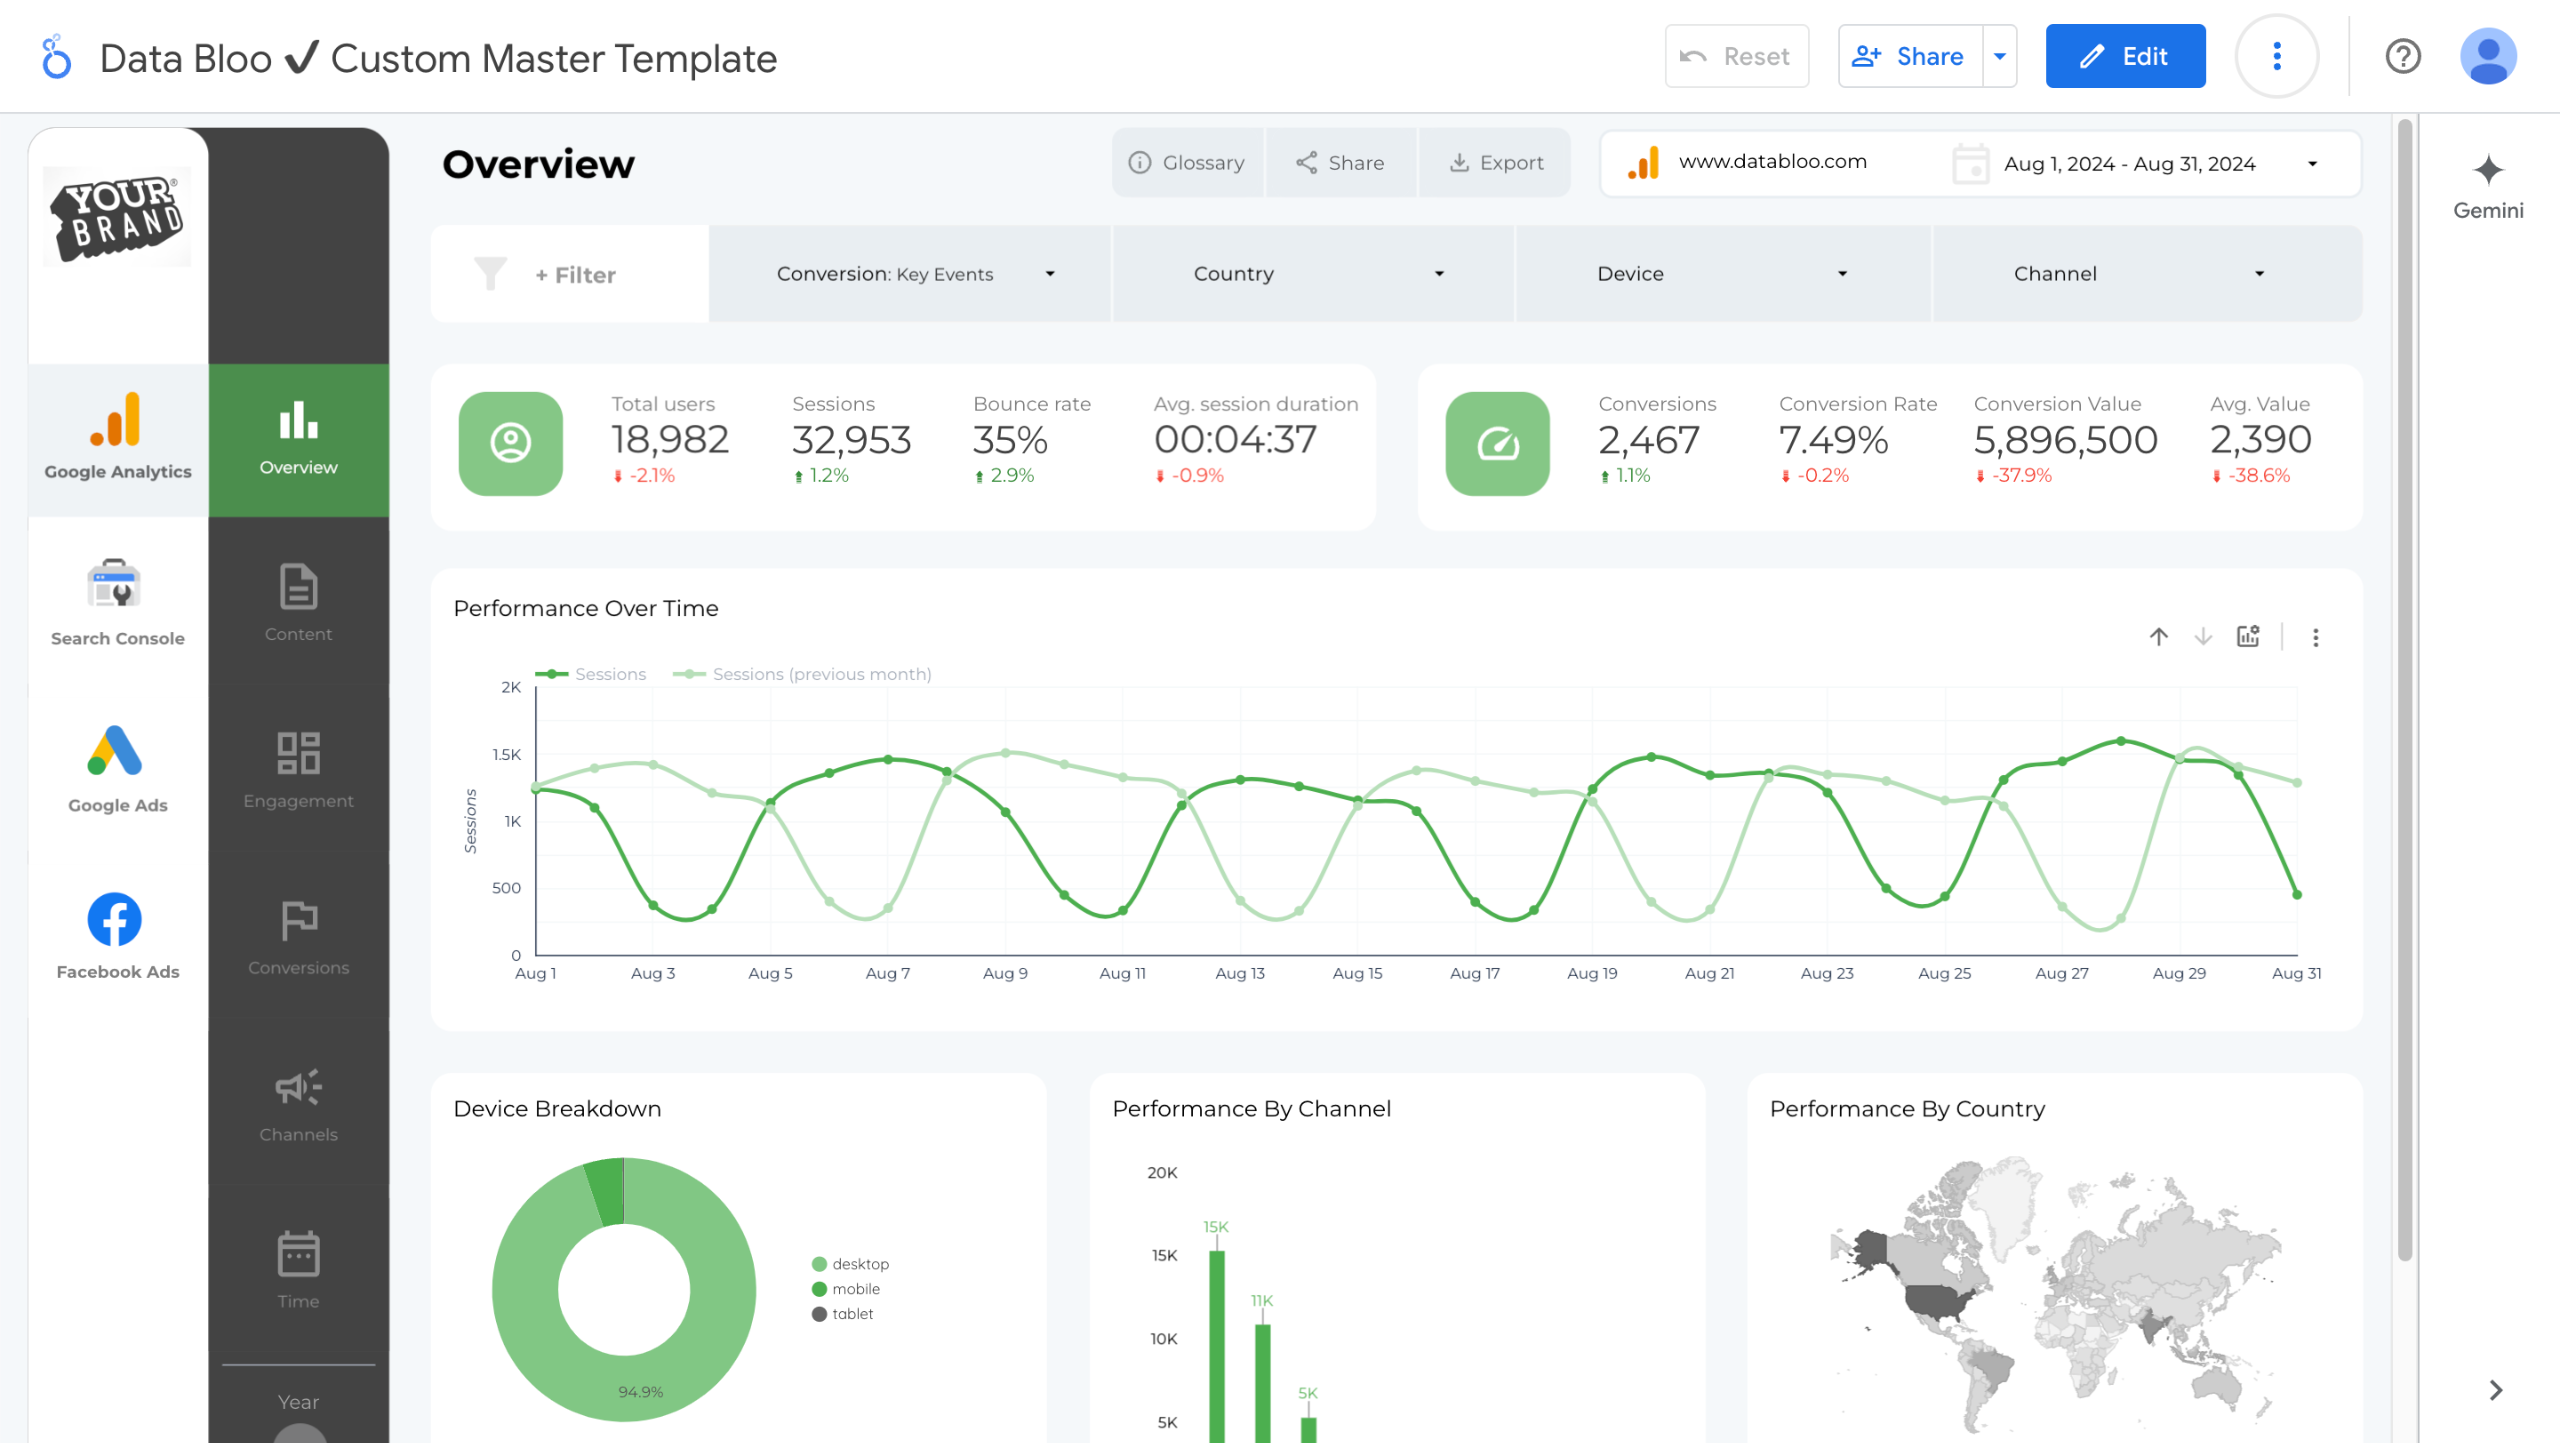The image size is (2560, 1443).
Task: Click the chart drill-down arrow icon
Action: [2202, 637]
